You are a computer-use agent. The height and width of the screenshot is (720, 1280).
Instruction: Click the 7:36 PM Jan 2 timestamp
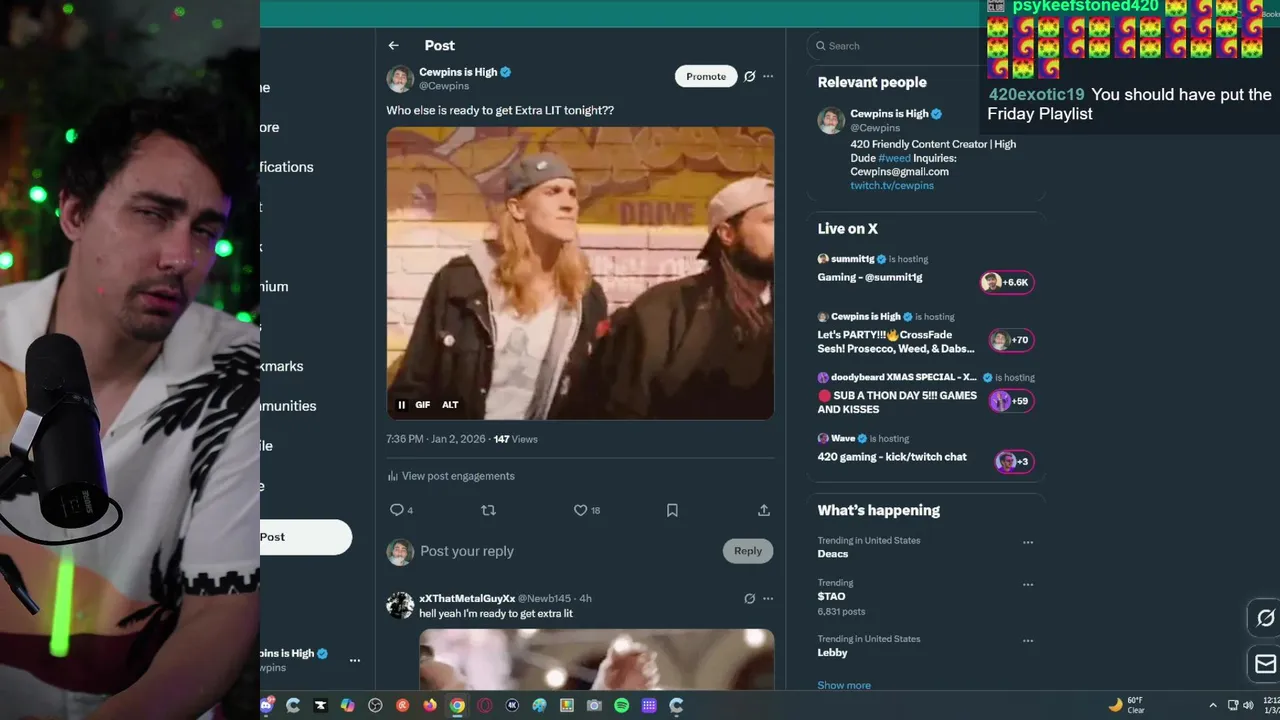(x=435, y=439)
